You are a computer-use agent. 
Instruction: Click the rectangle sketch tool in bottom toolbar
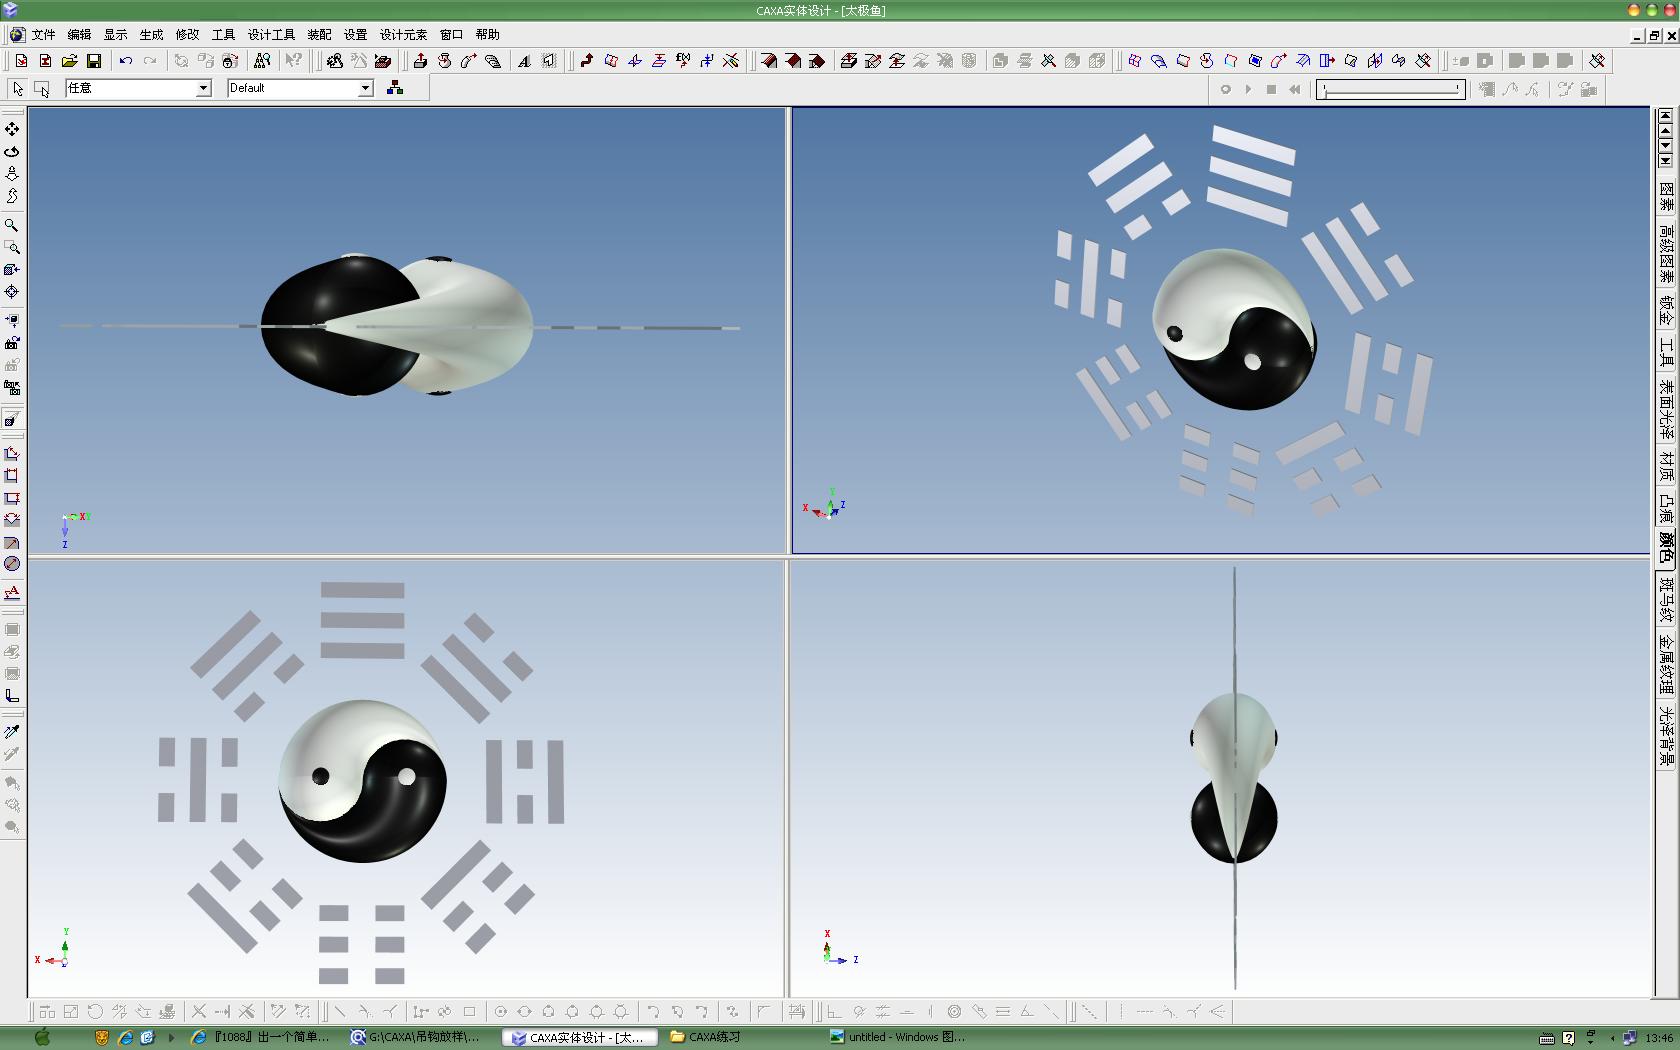[469, 1012]
